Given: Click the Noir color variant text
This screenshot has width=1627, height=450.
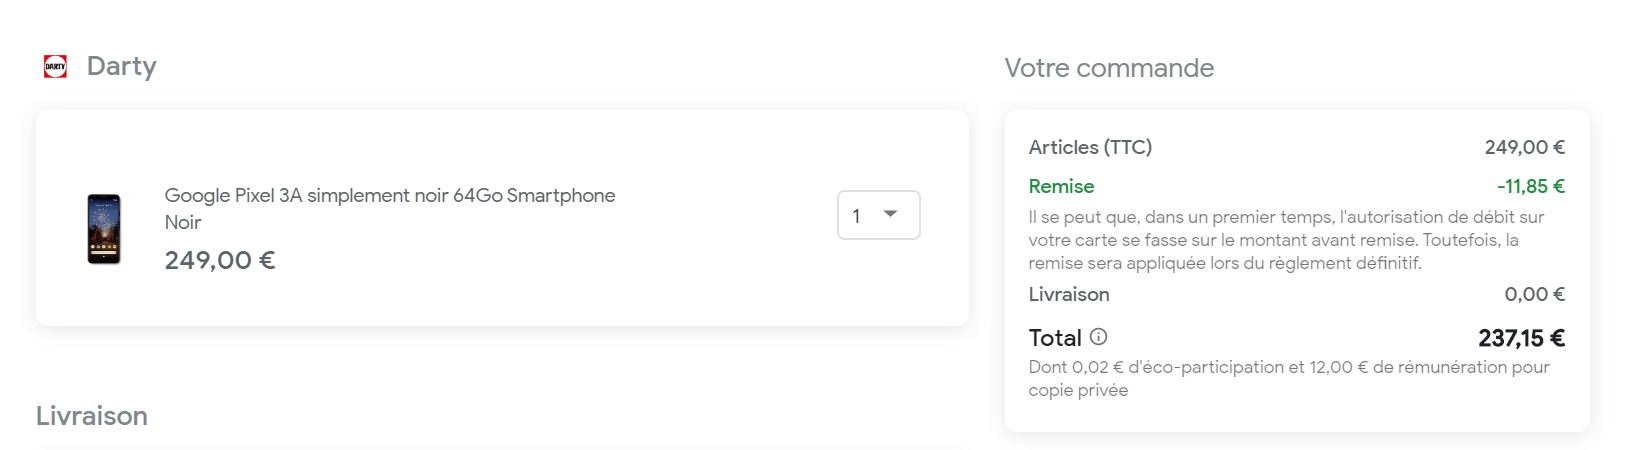Looking at the screenshot, I should pos(183,222).
